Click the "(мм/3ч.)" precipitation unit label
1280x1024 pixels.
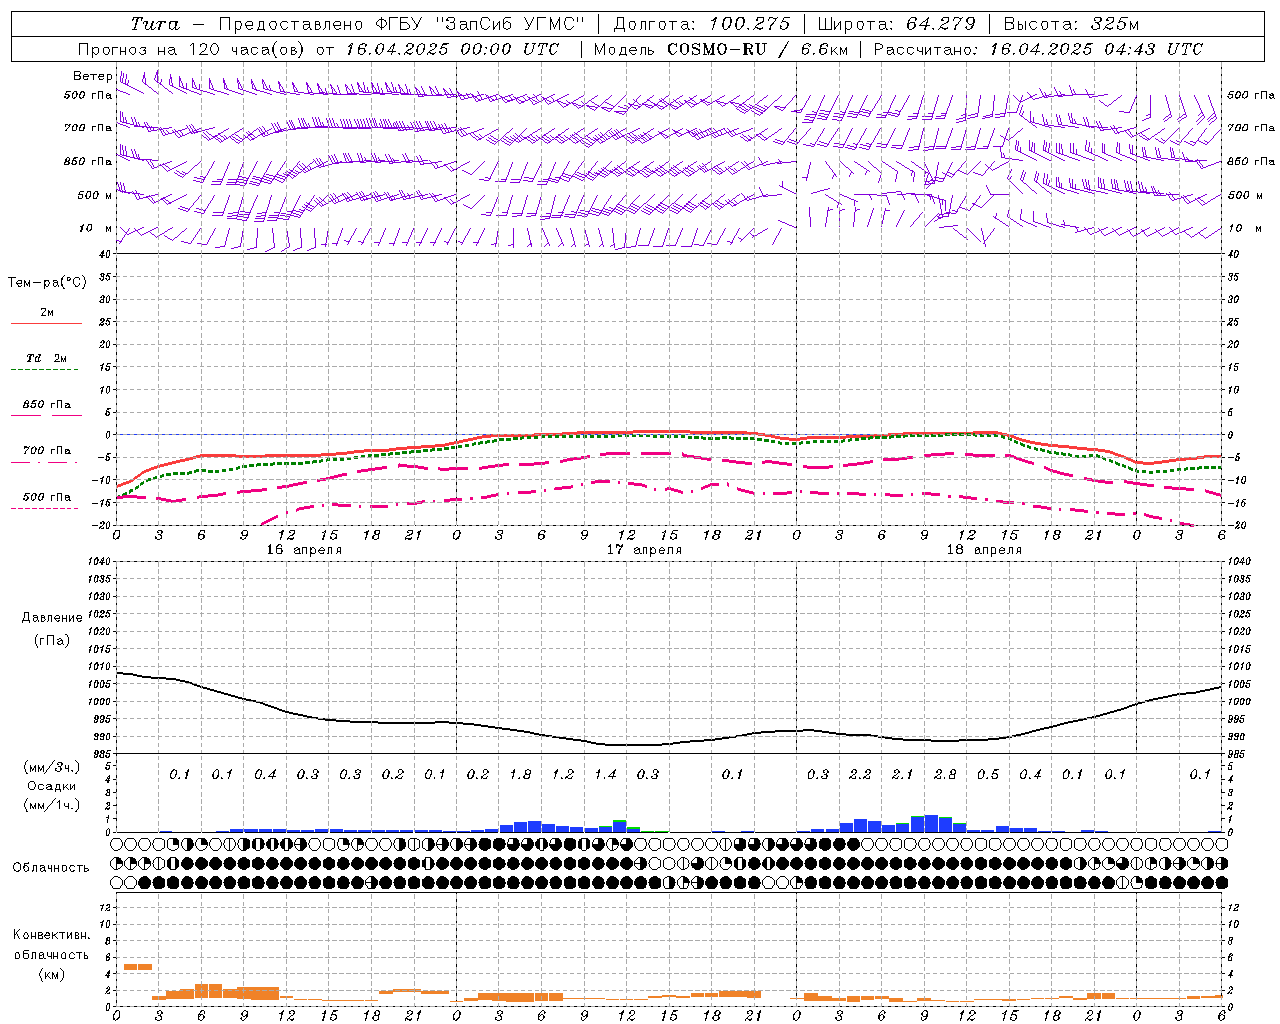52,767
